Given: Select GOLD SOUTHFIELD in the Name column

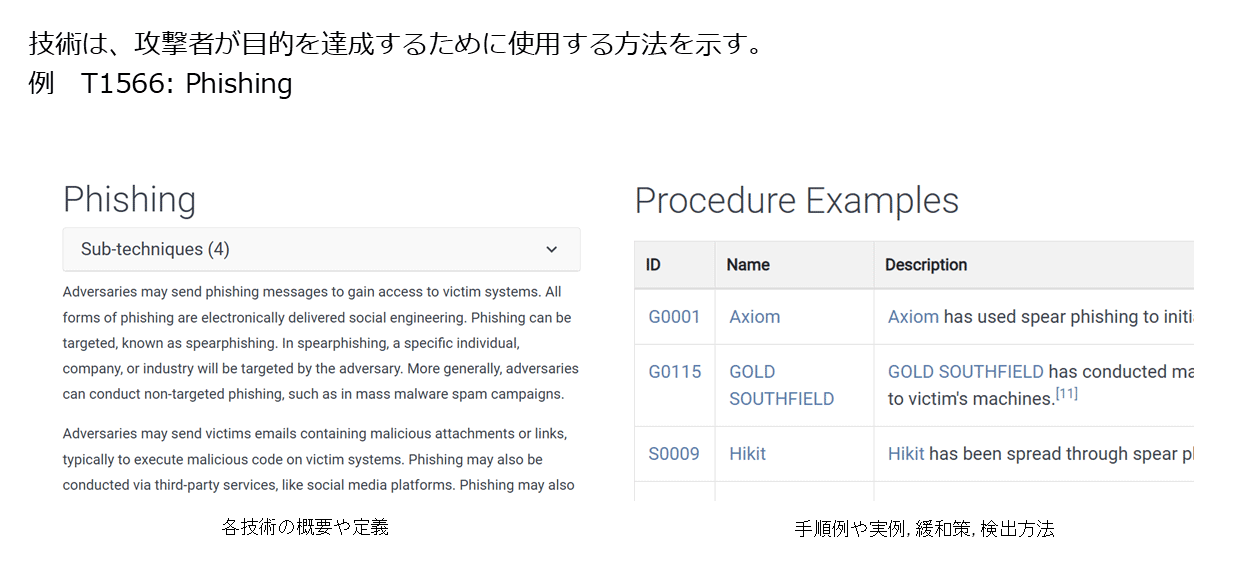Looking at the screenshot, I should (781, 385).
